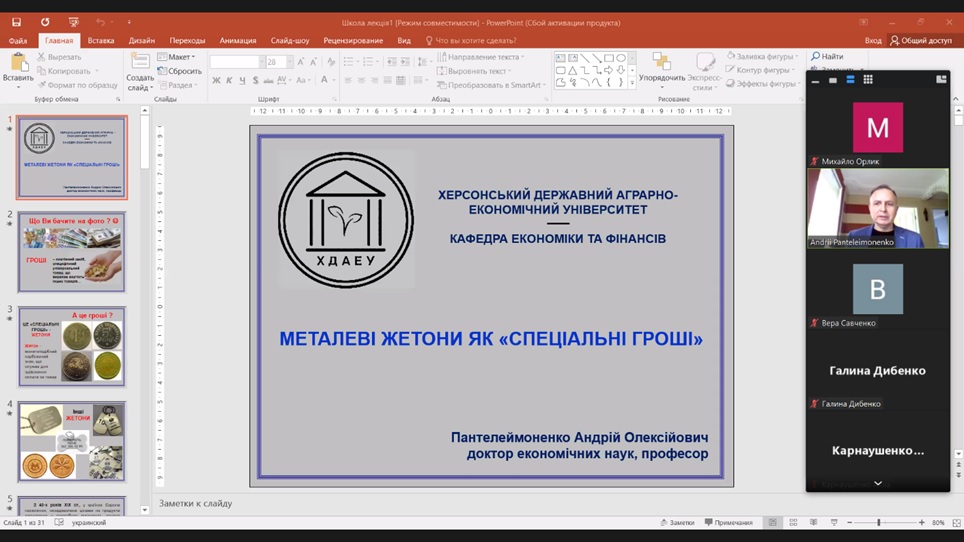Open change case (Aa) dropdown
The height and width of the screenshot is (542, 964).
pyautogui.click(x=302, y=81)
